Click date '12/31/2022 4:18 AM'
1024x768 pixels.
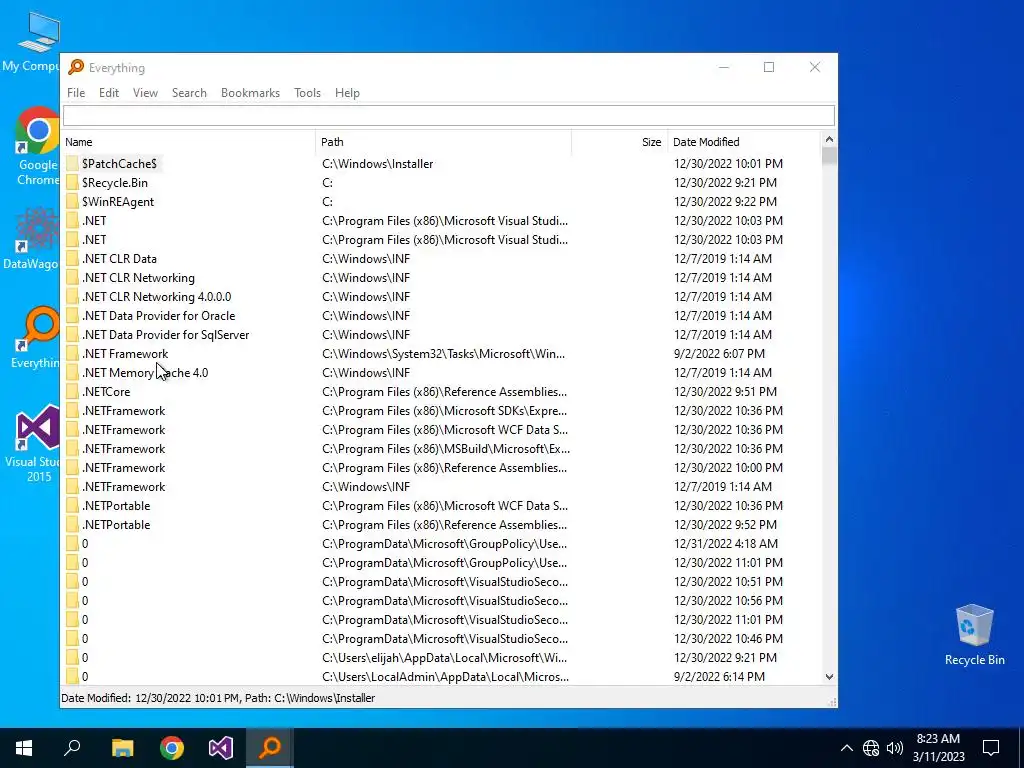726,543
